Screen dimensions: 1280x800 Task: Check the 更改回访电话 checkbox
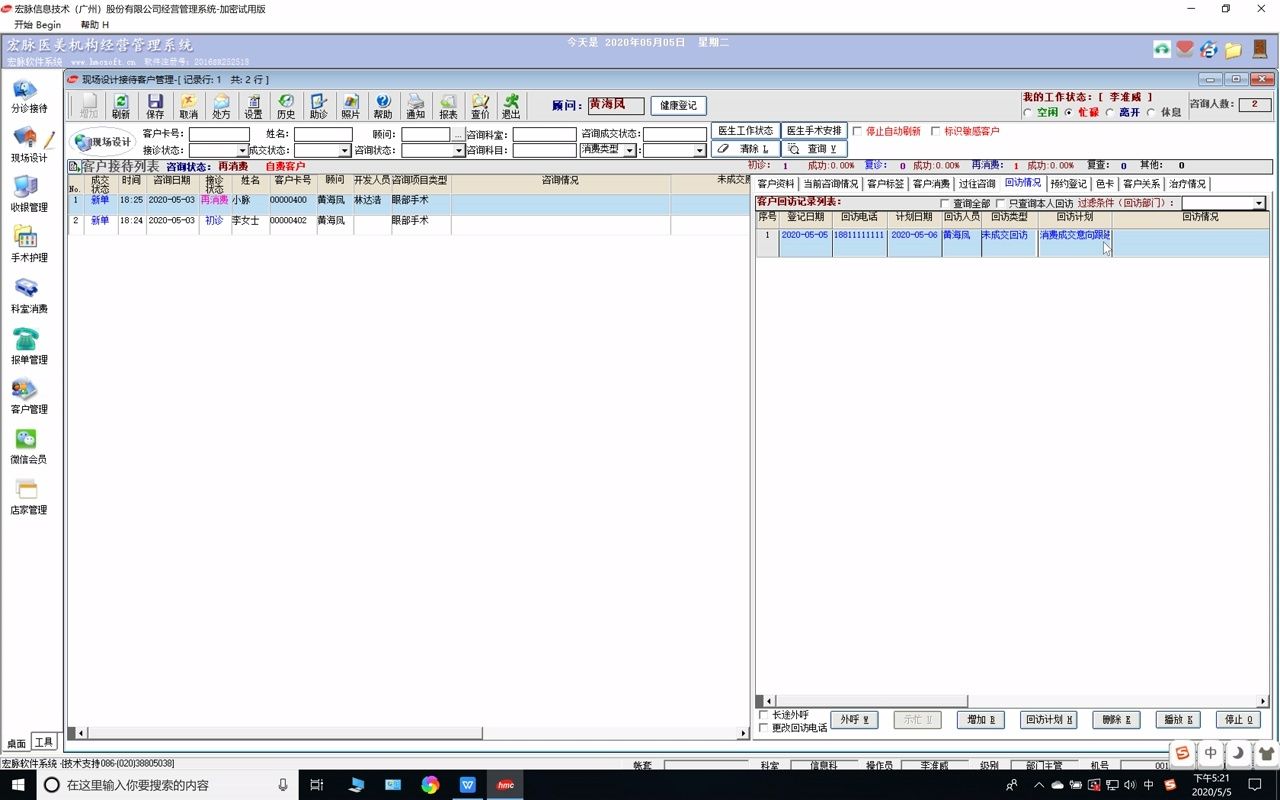(x=765, y=728)
